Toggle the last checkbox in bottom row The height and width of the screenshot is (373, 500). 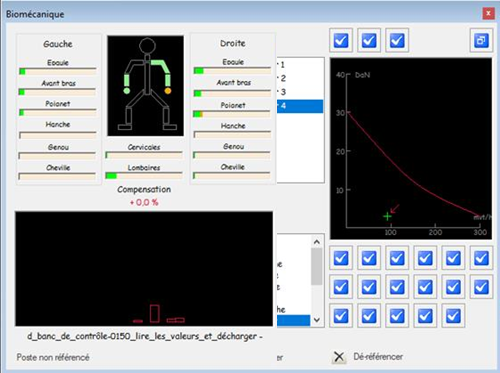(x=453, y=316)
